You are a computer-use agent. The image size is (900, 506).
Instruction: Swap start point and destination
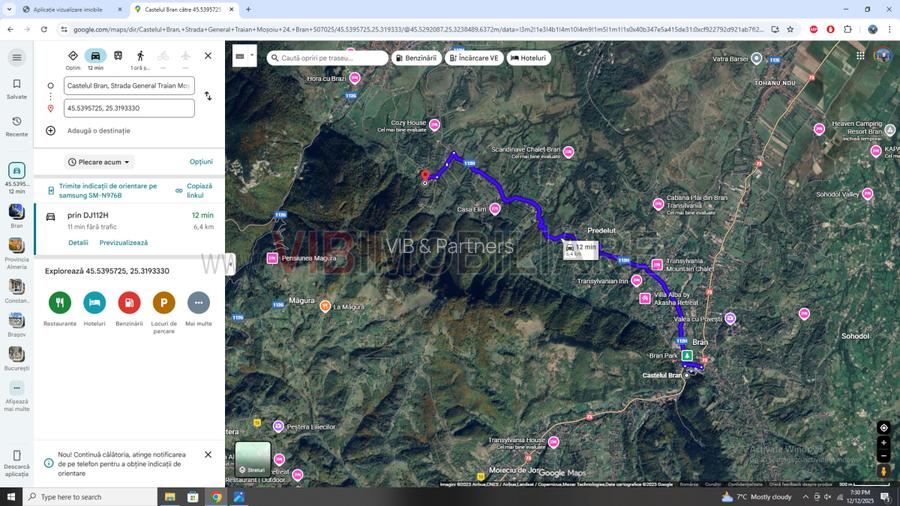(x=208, y=96)
